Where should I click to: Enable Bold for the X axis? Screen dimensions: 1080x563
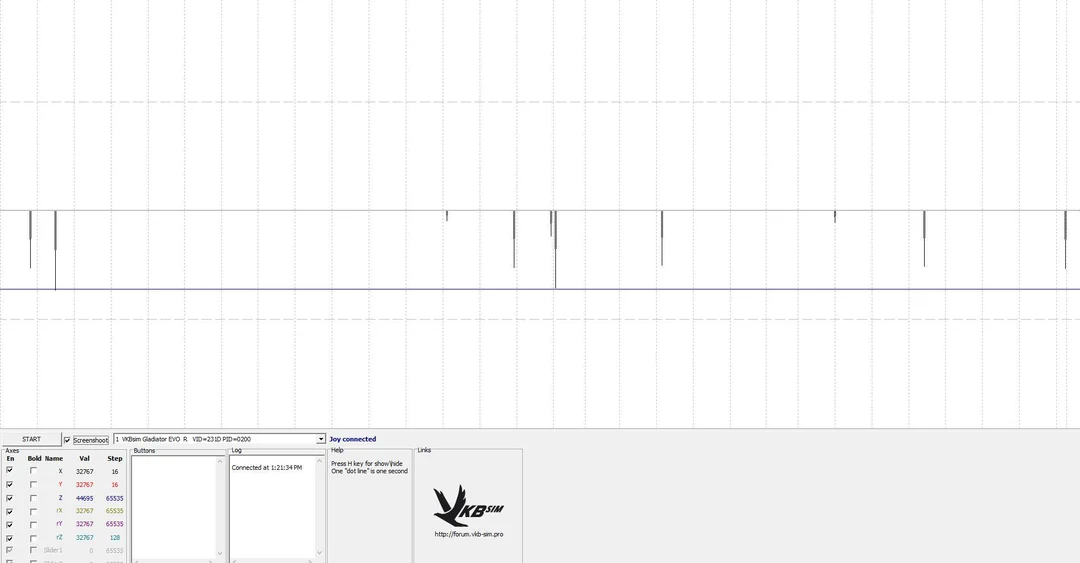click(x=33, y=471)
